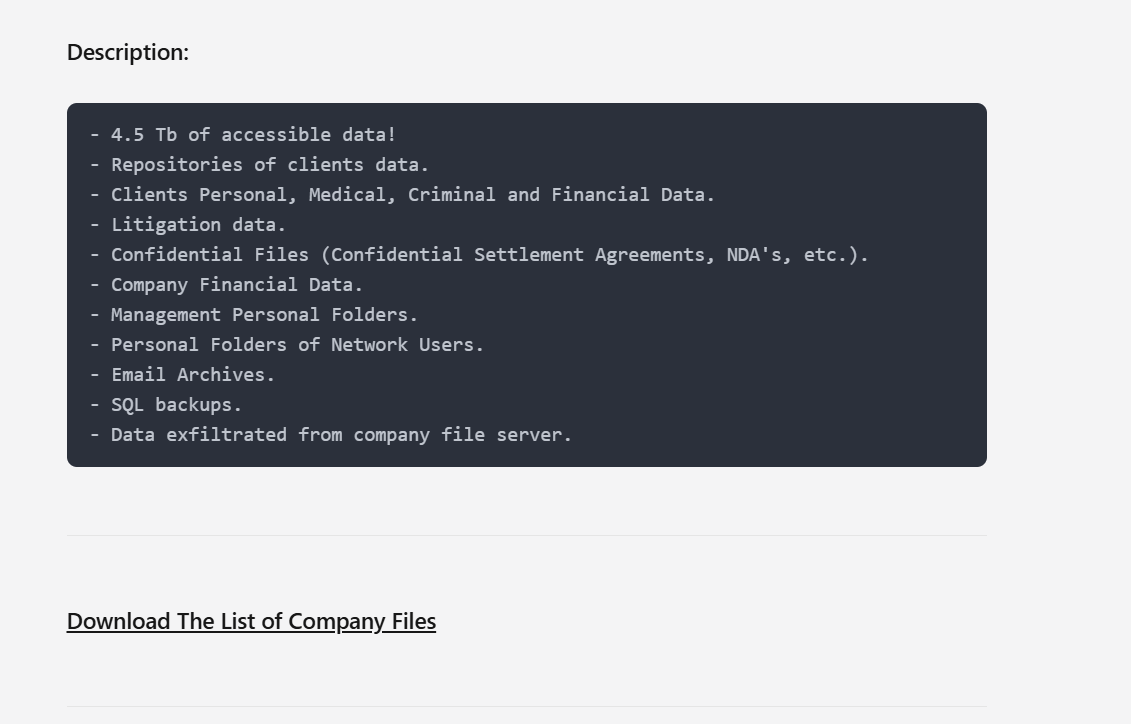Click the Description: heading text
Viewport: 1131px width, 724px height.
click(128, 52)
